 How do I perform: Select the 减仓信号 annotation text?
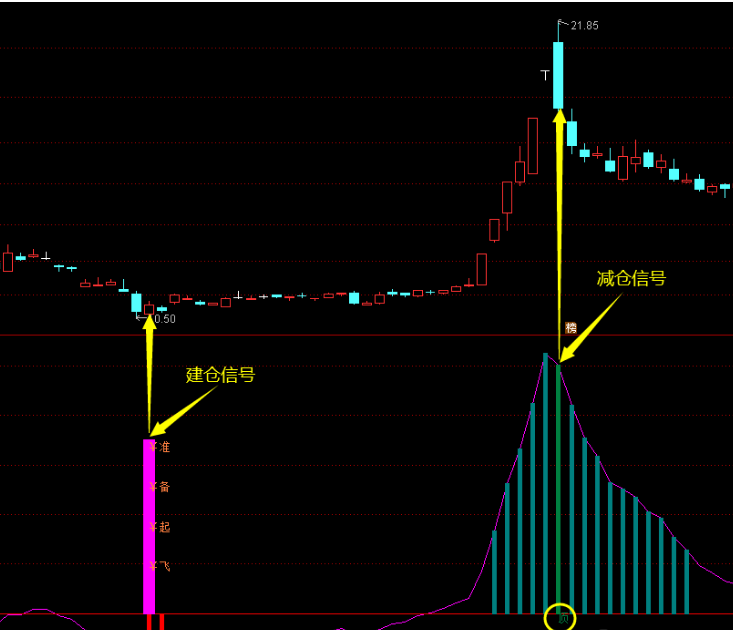click(x=631, y=279)
